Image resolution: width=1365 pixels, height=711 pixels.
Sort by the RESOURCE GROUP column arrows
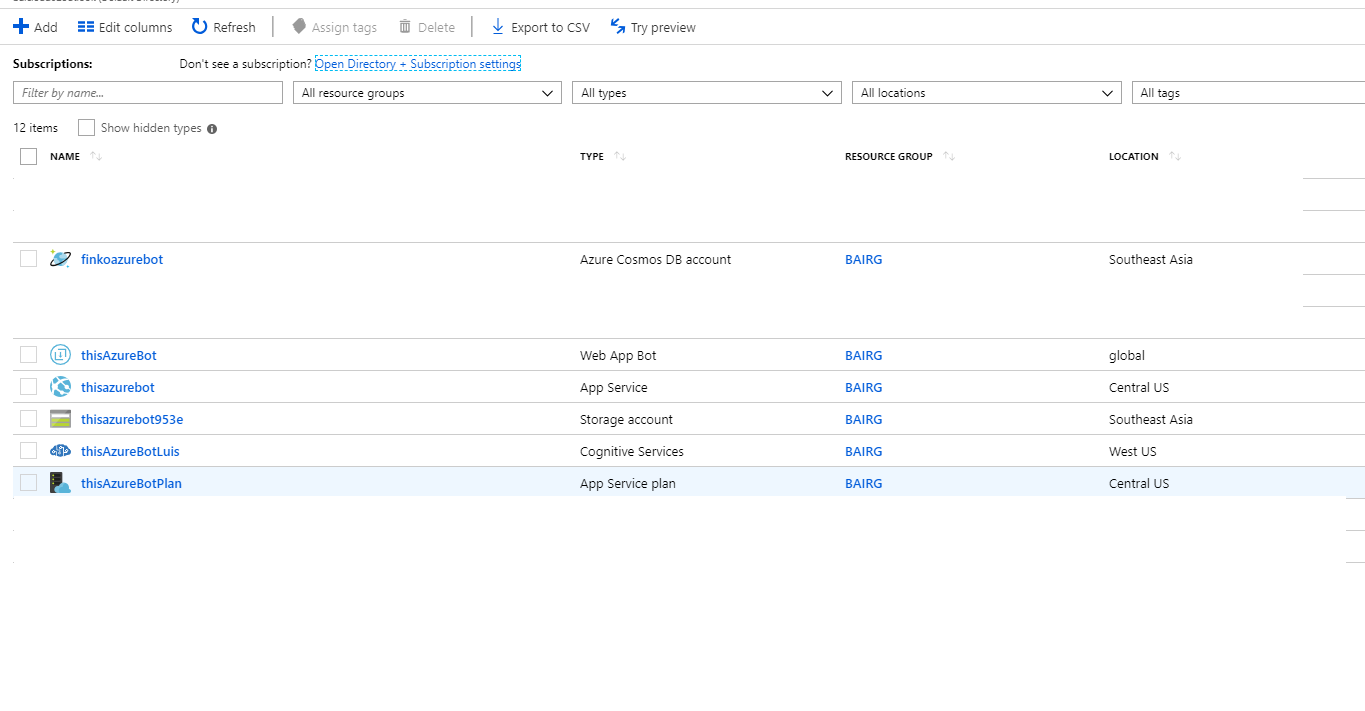pyautogui.click(x=949, y=156)
